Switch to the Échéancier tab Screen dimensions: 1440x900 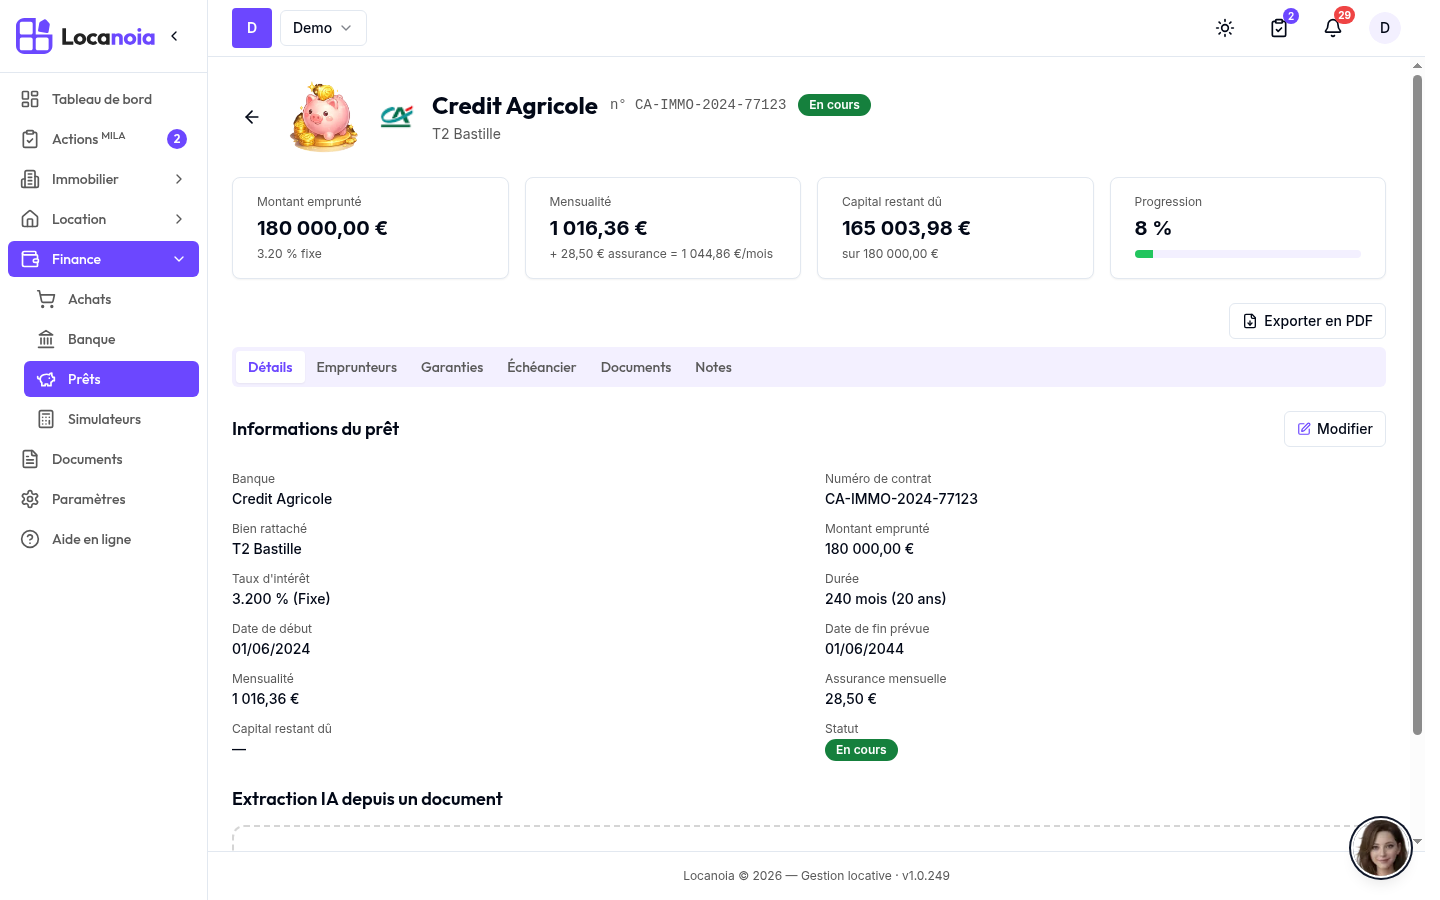tap(542, 367)
